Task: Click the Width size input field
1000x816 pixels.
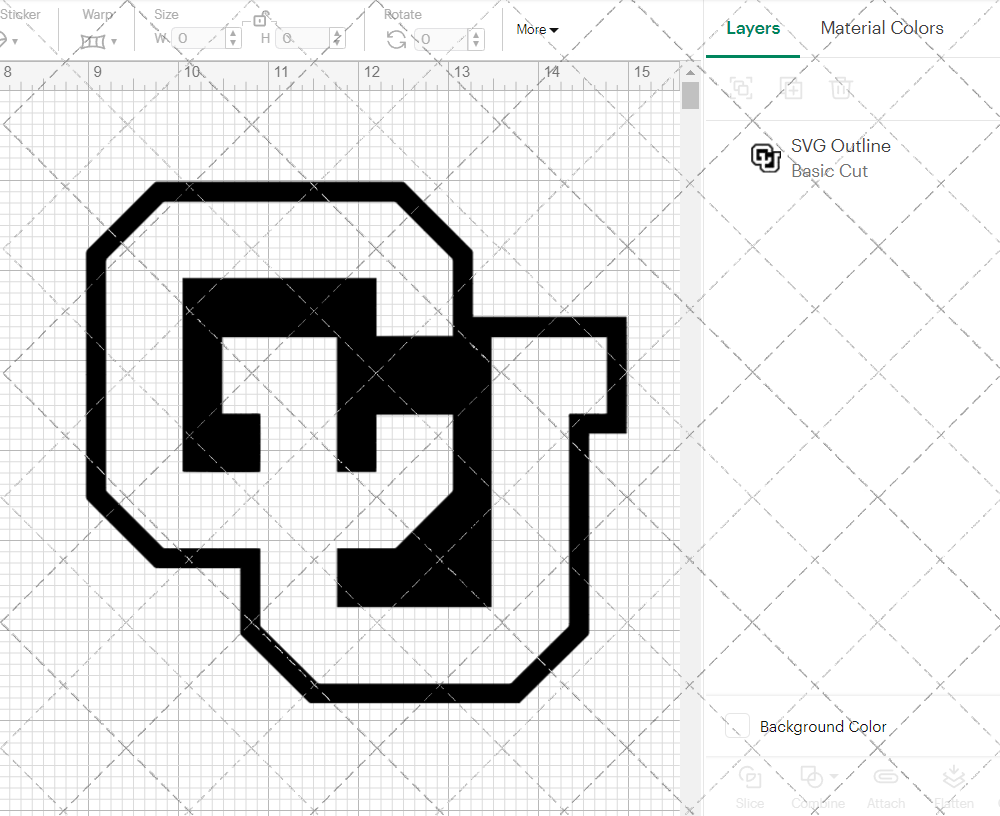Action: click(200, 38)
